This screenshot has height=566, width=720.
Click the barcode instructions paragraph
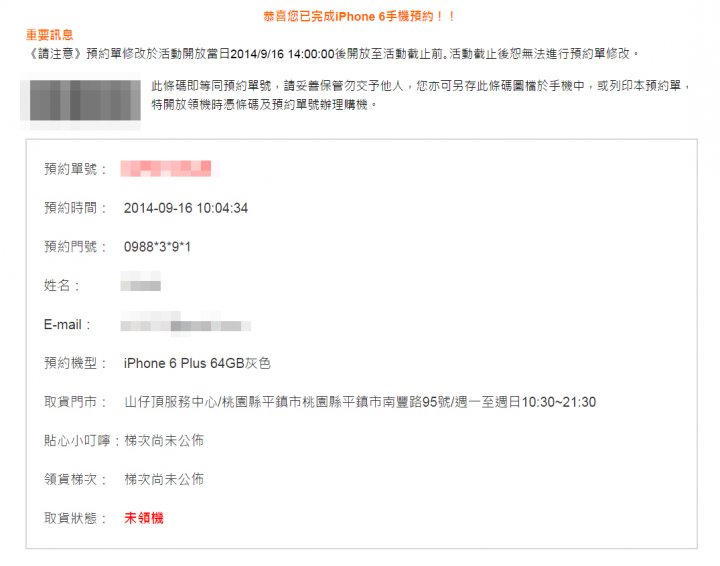click(x=421, y=95)
